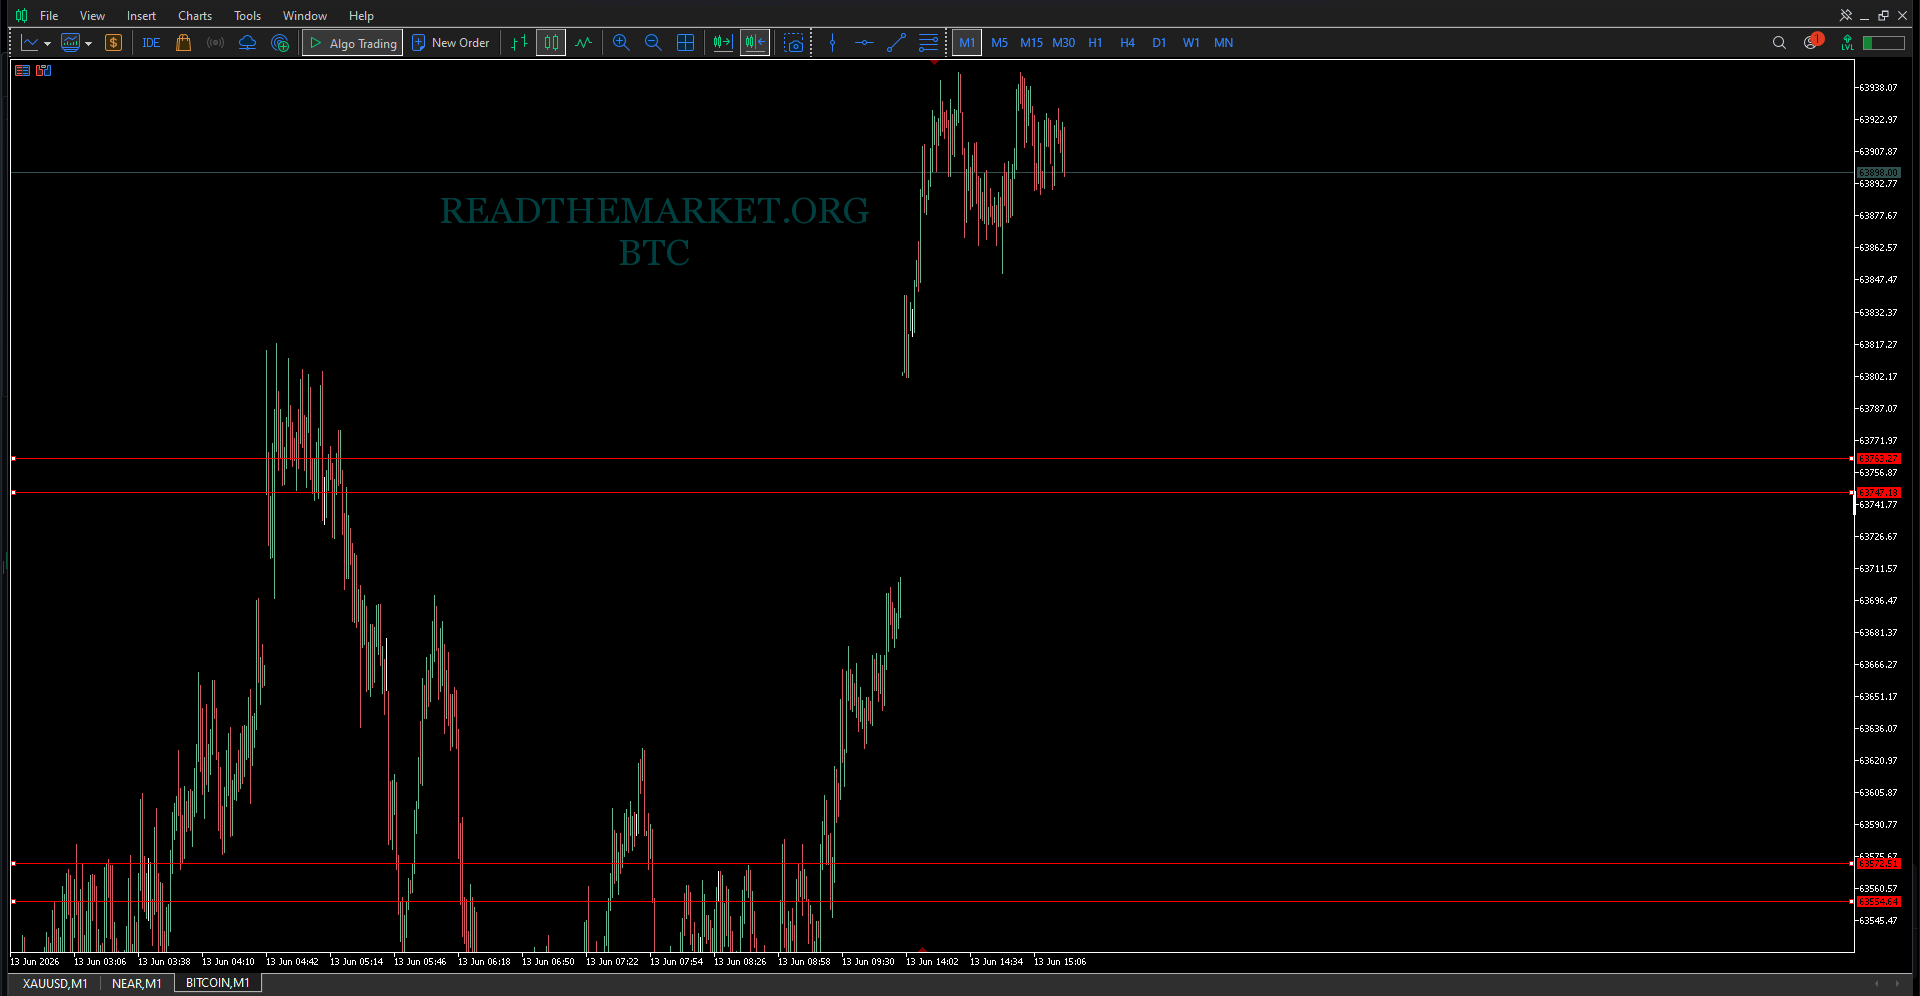The width and height of the screenshot is (1920, 996).
Task: Toggle the Algo Trading button
Action: point(353,43)
